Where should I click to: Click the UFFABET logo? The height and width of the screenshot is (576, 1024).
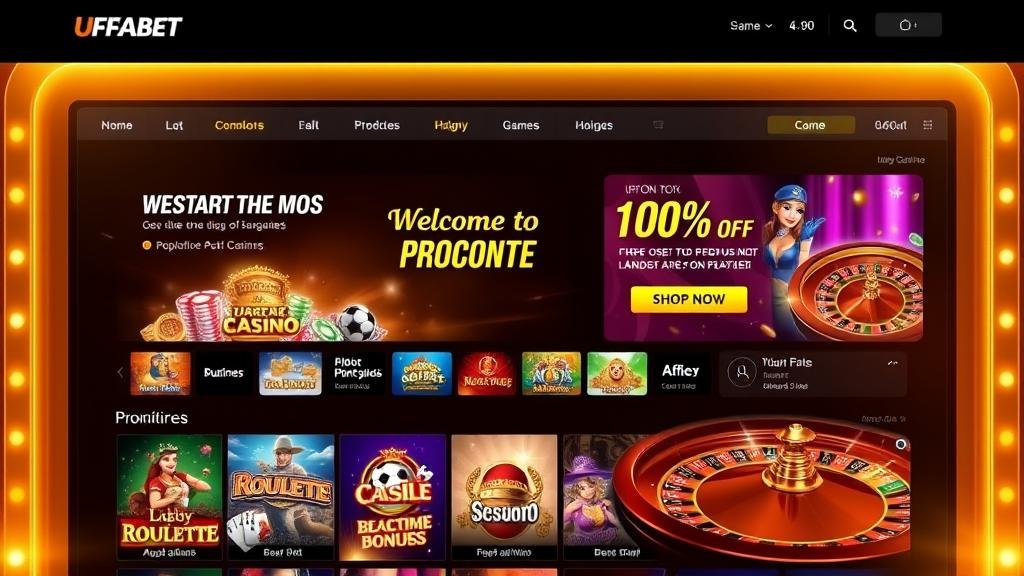pos(128,27)
